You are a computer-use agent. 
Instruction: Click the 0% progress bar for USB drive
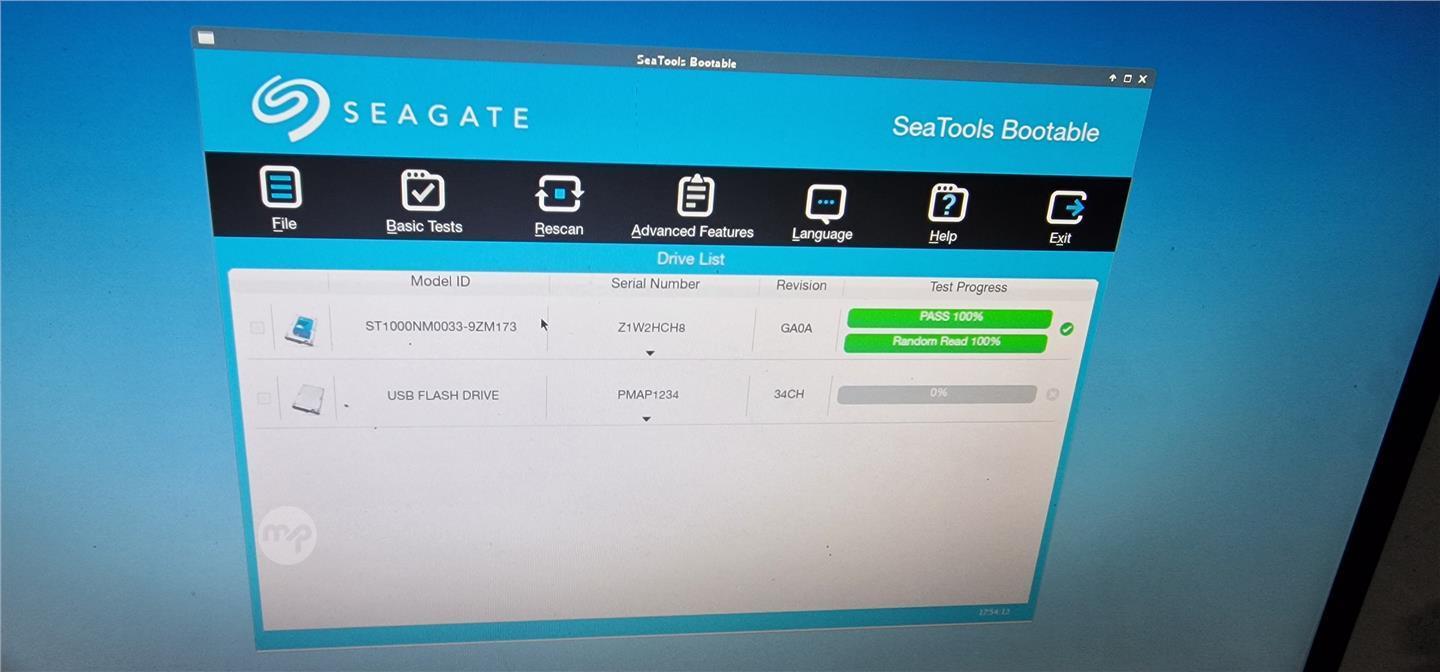936,393
